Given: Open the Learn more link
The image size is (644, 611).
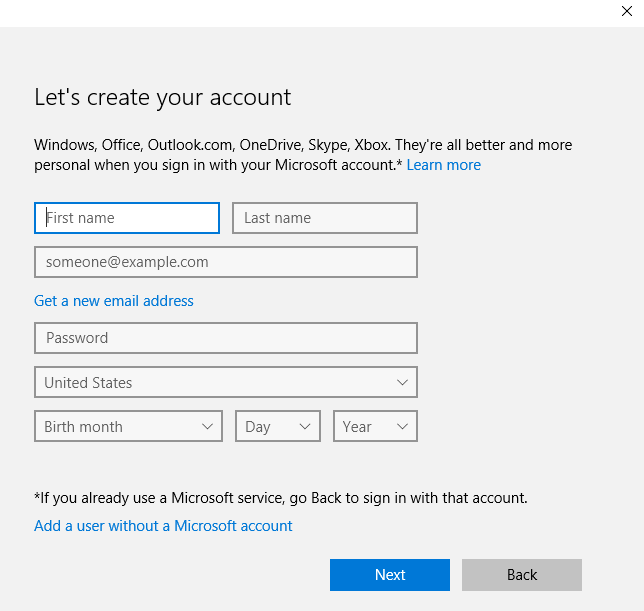Looking at the screenshot, I should coord(444,165).
